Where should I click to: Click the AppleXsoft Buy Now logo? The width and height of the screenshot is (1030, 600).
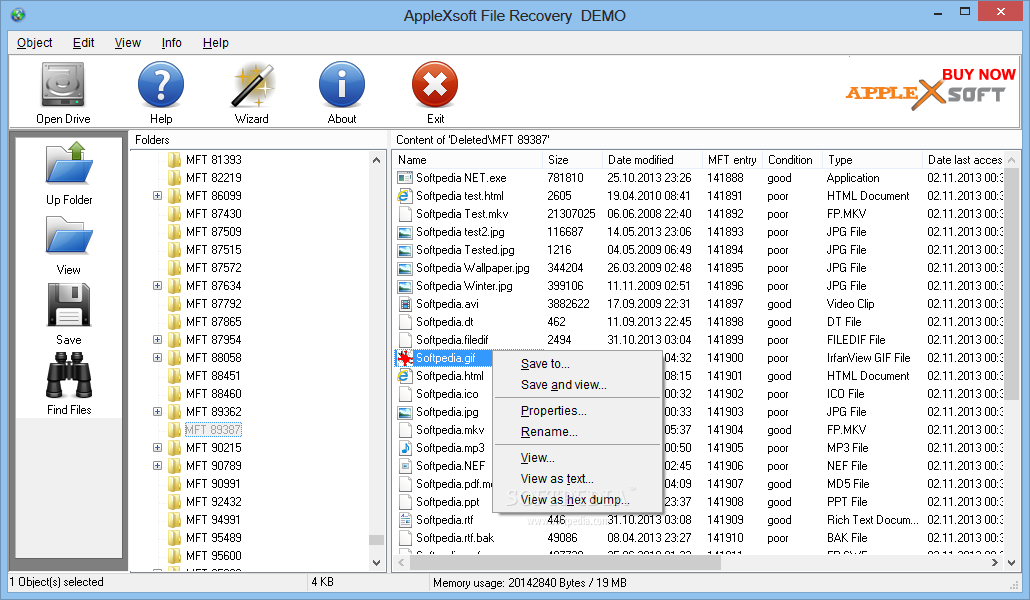931,89
